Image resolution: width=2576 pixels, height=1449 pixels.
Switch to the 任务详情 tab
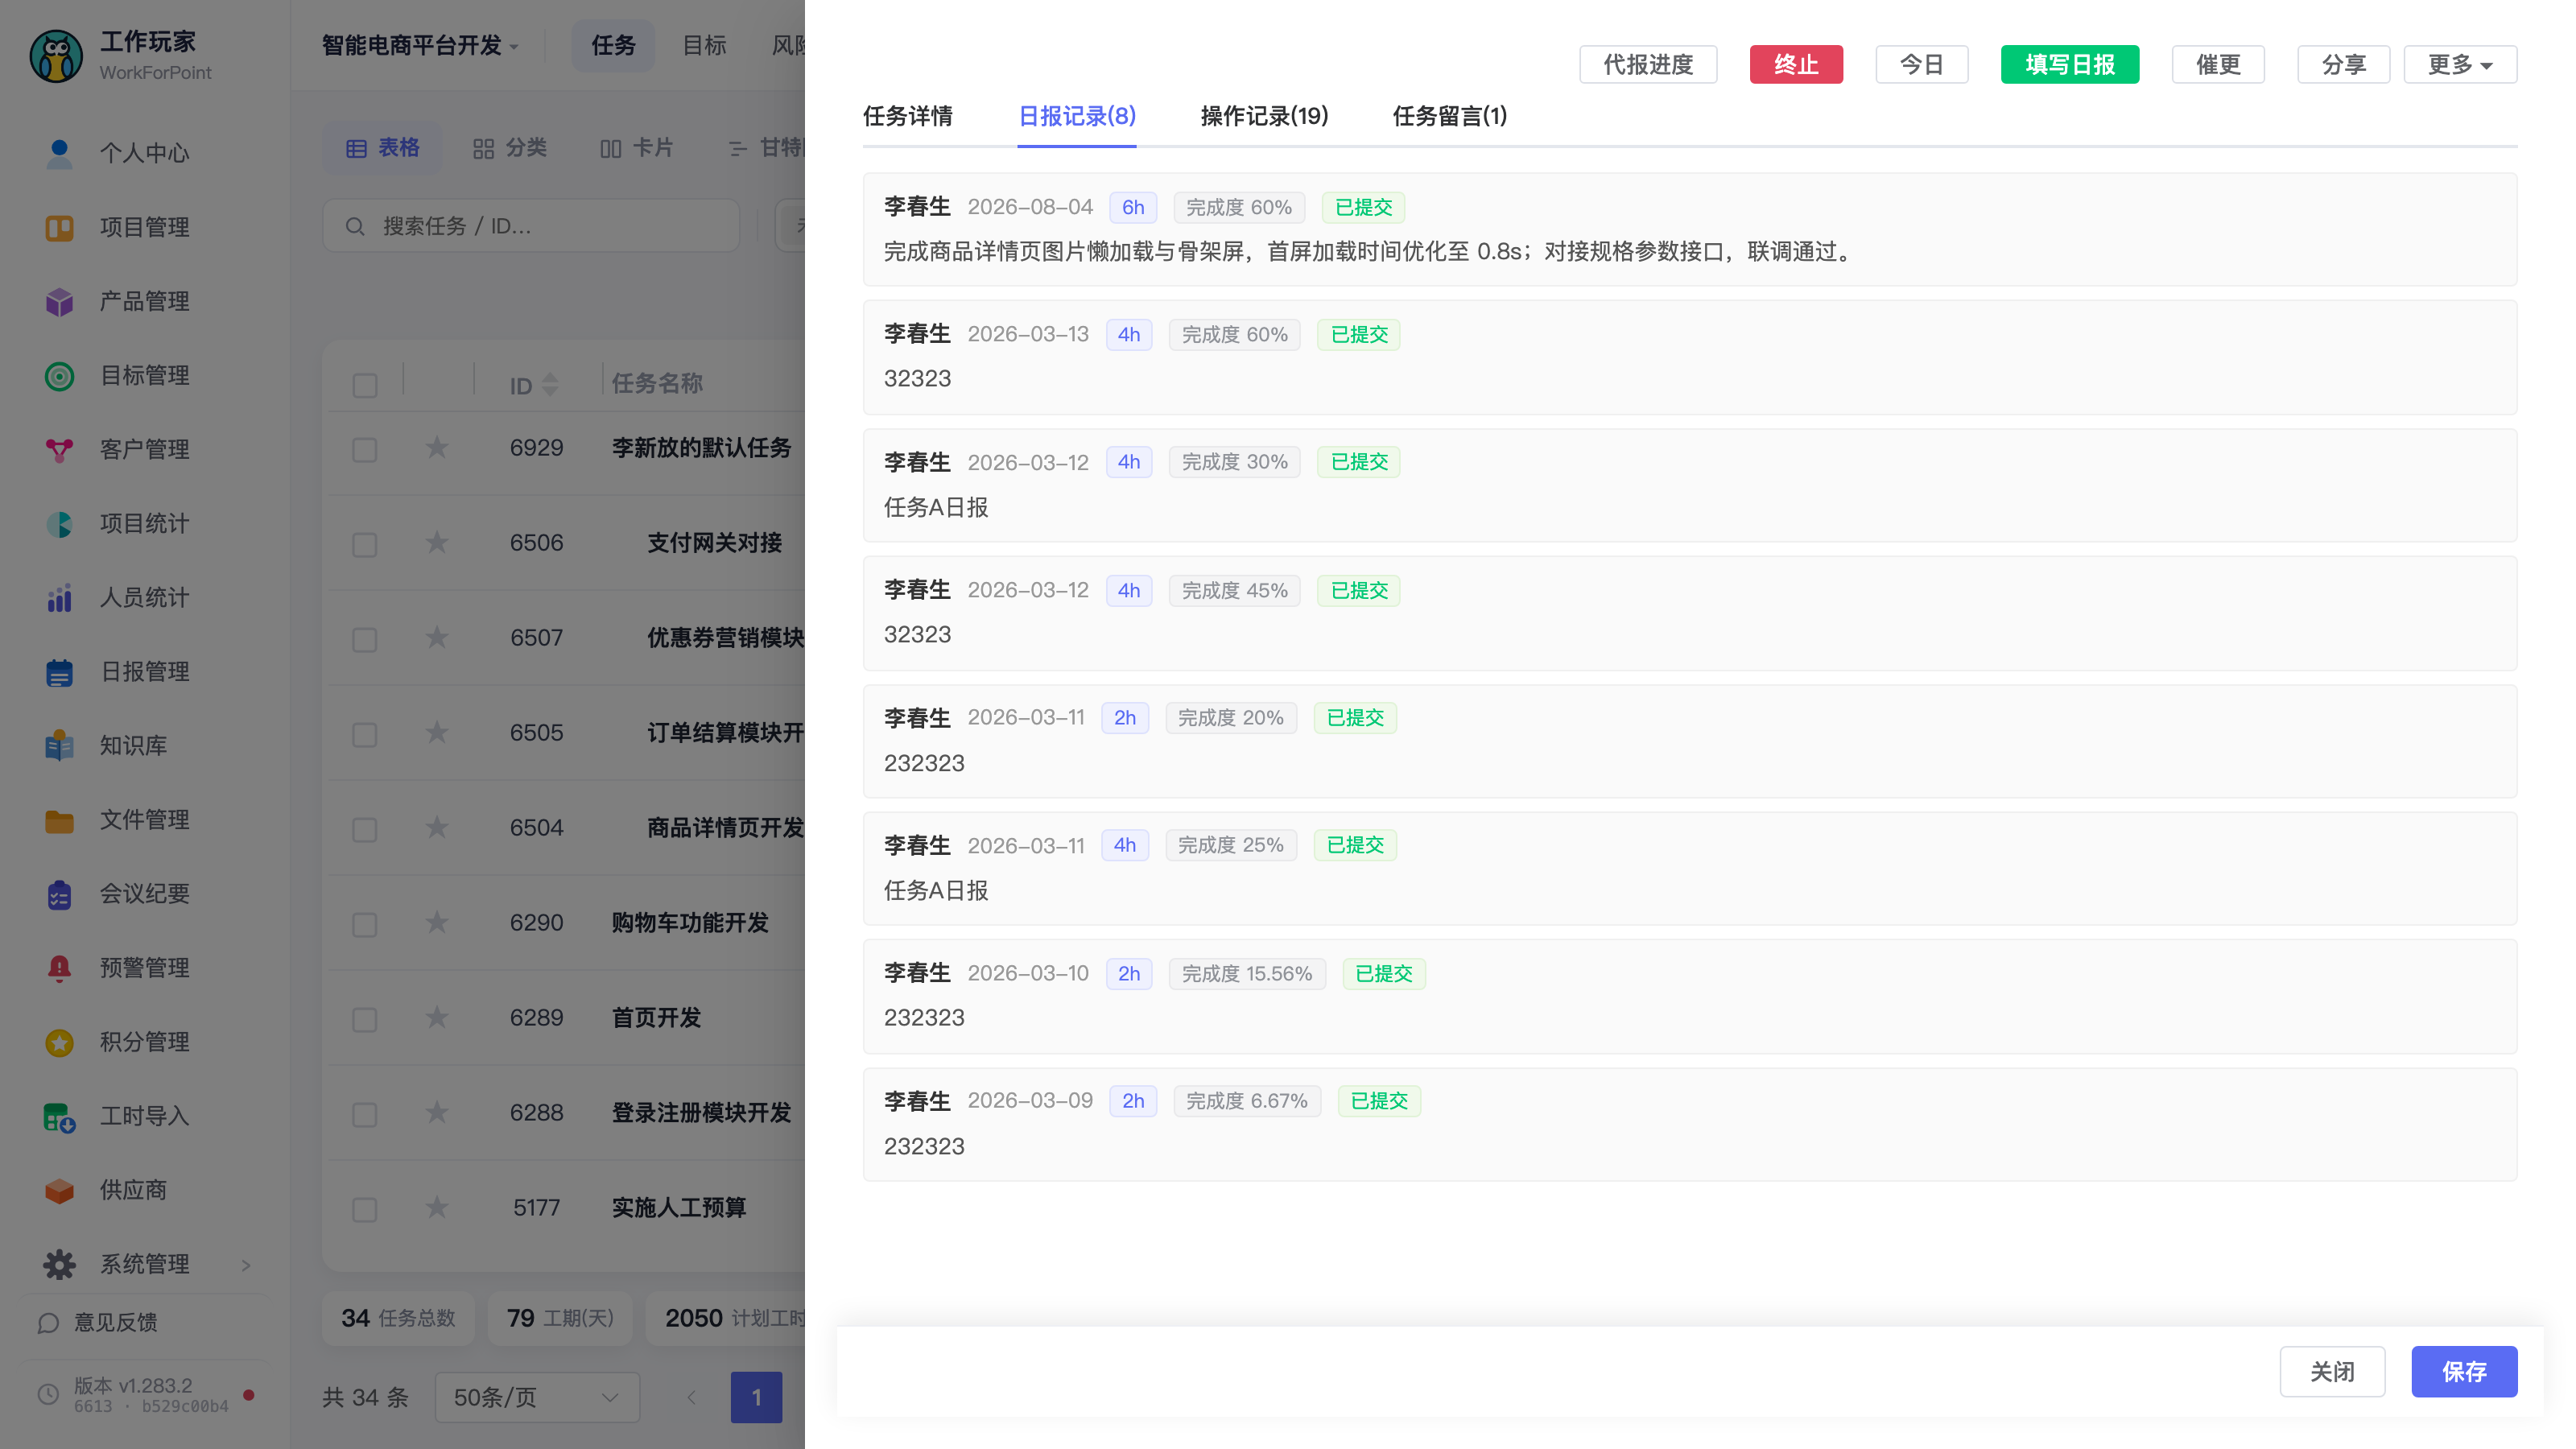907,116
